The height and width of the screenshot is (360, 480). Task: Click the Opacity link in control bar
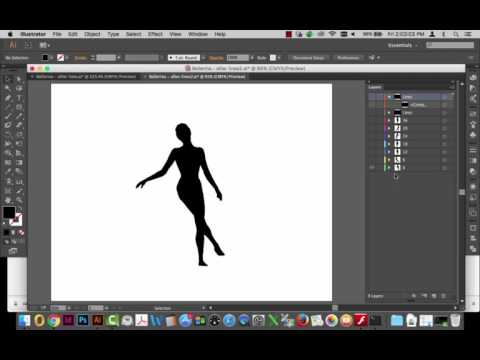click(216, 58)
